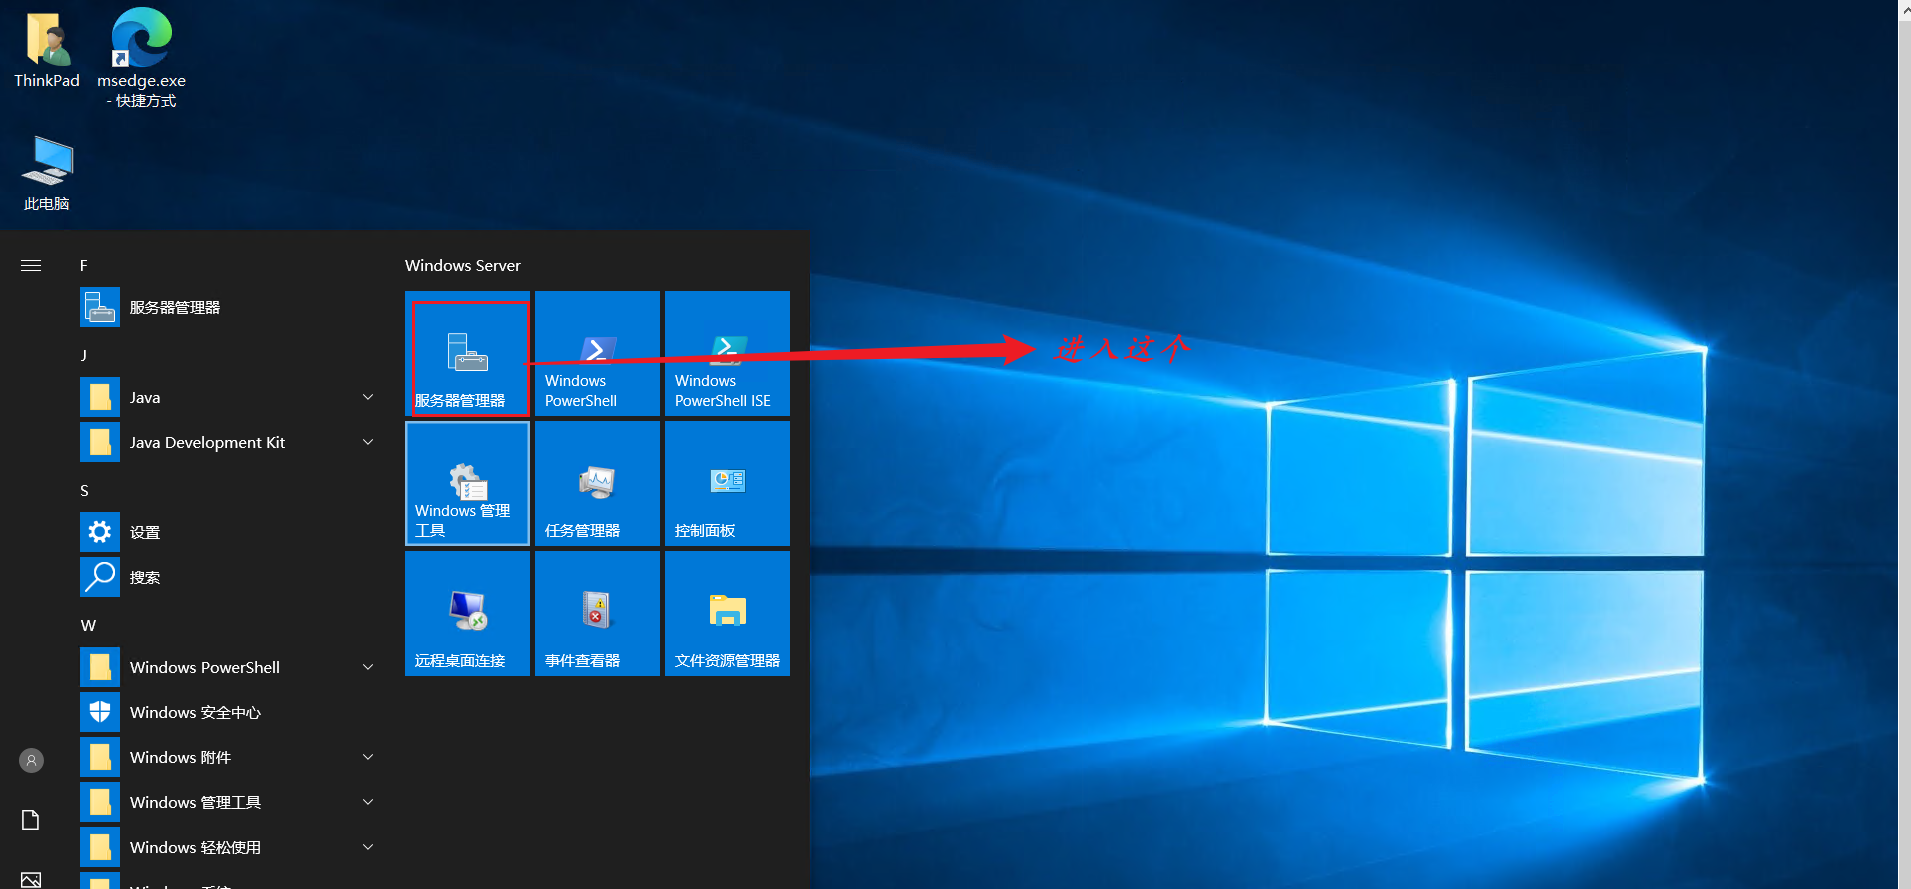Jump via the letter W header
The image size is (1911, 889).
(88, 625)
